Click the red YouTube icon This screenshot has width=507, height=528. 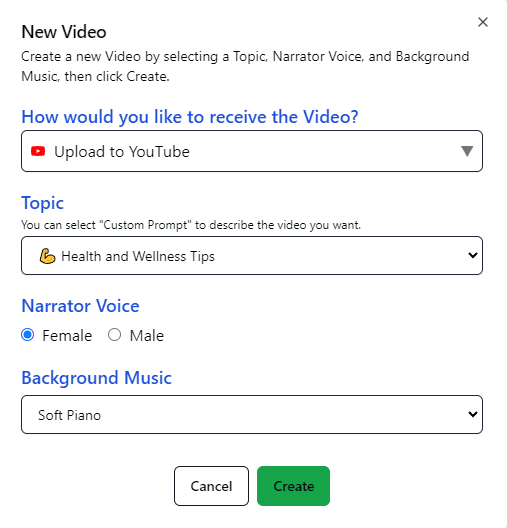coord(38,151)
